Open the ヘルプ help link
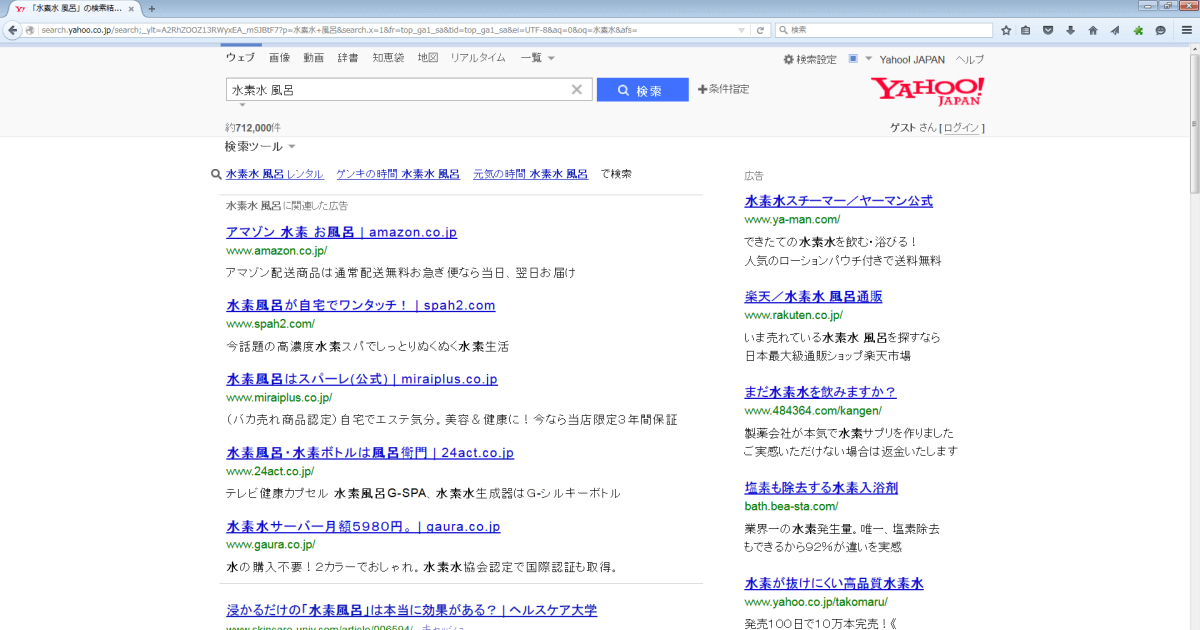 969,60
